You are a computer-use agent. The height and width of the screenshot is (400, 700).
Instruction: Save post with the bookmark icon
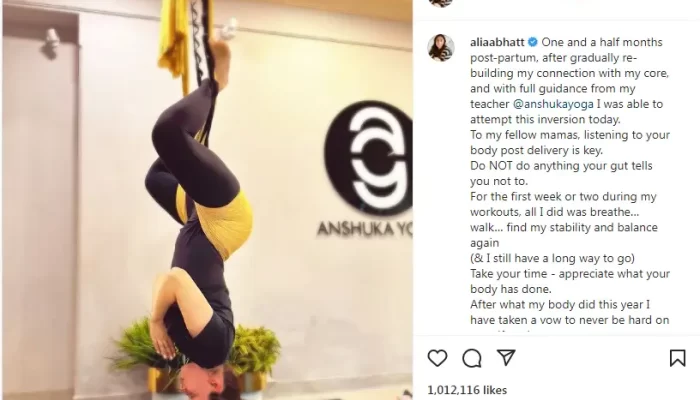click(x=677, y=358)
